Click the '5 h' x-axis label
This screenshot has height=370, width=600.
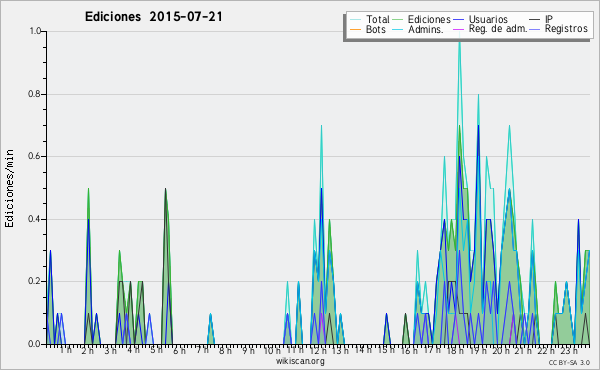[x=156, y=350]
